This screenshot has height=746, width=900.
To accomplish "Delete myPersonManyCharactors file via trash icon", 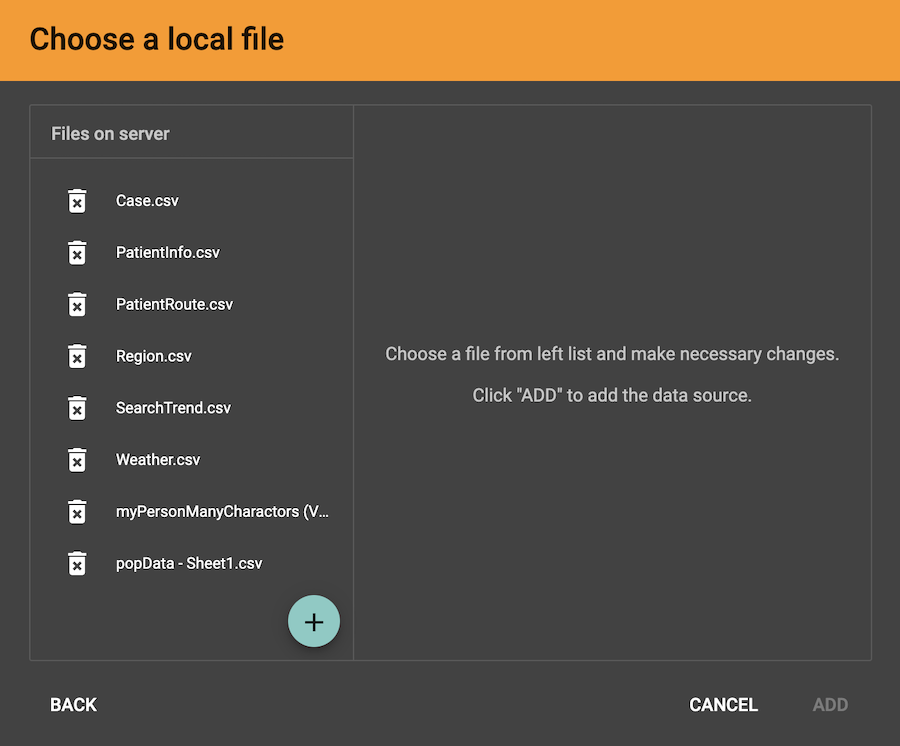I will coord(77,511).
